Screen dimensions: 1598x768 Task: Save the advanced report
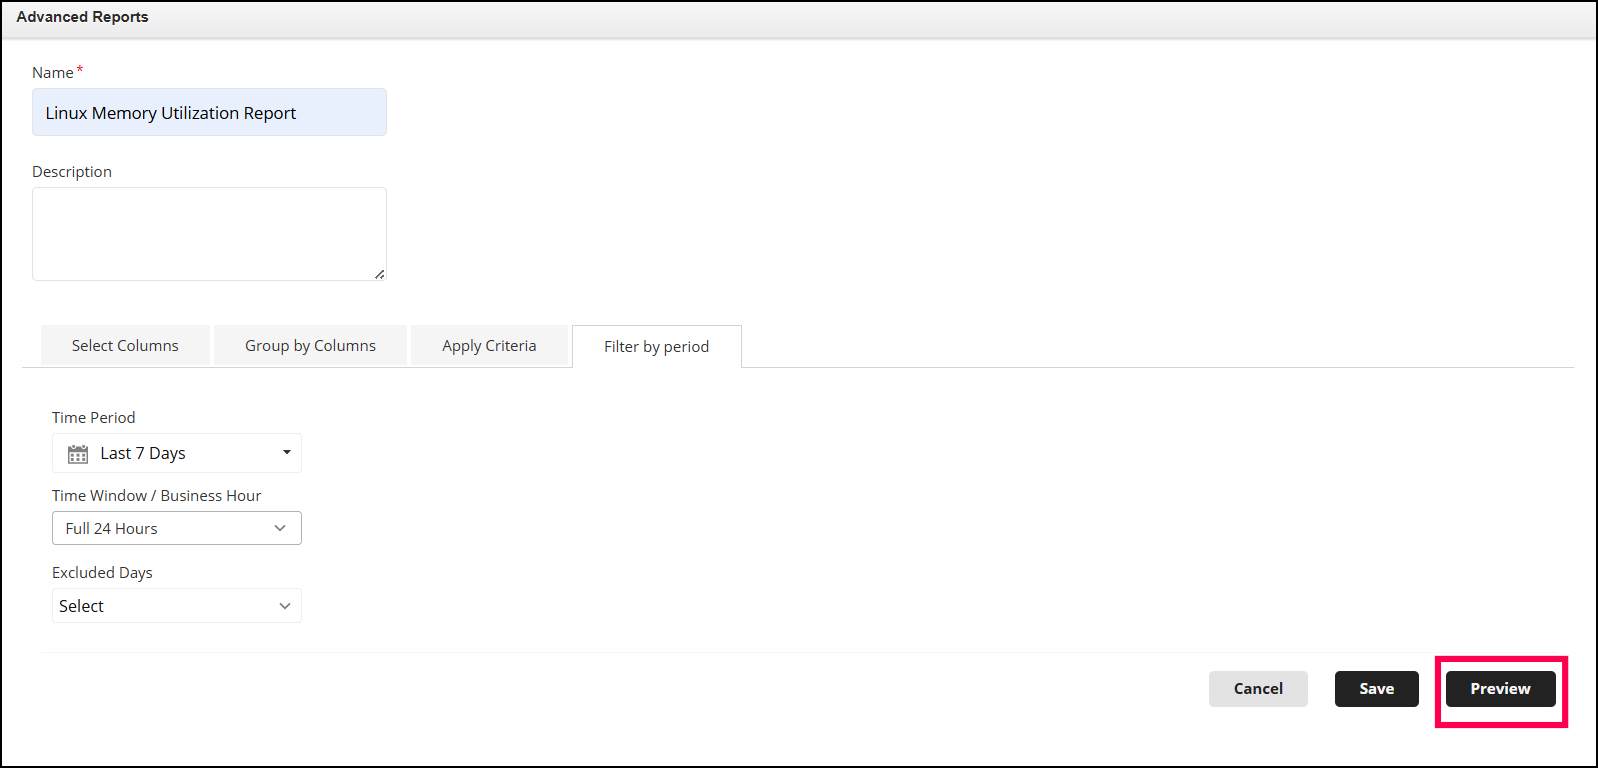(x=1377, y=689)
